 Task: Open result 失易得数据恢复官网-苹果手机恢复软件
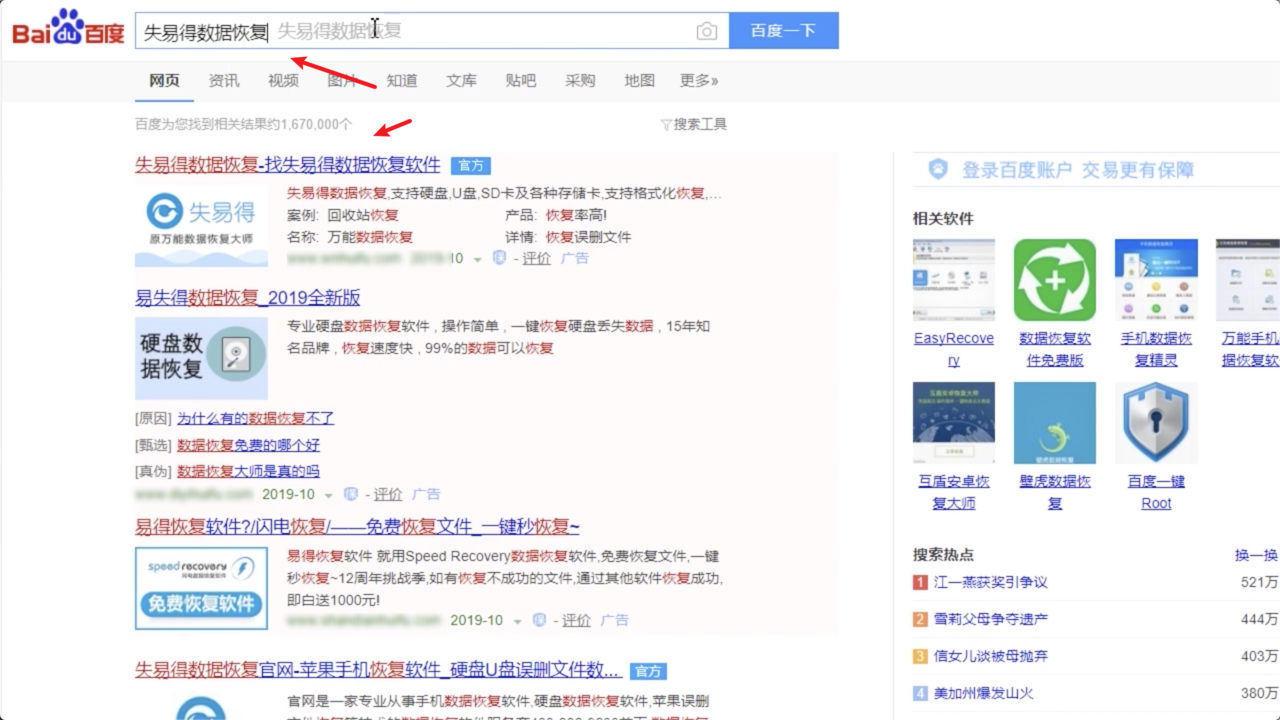pos(378,670)
